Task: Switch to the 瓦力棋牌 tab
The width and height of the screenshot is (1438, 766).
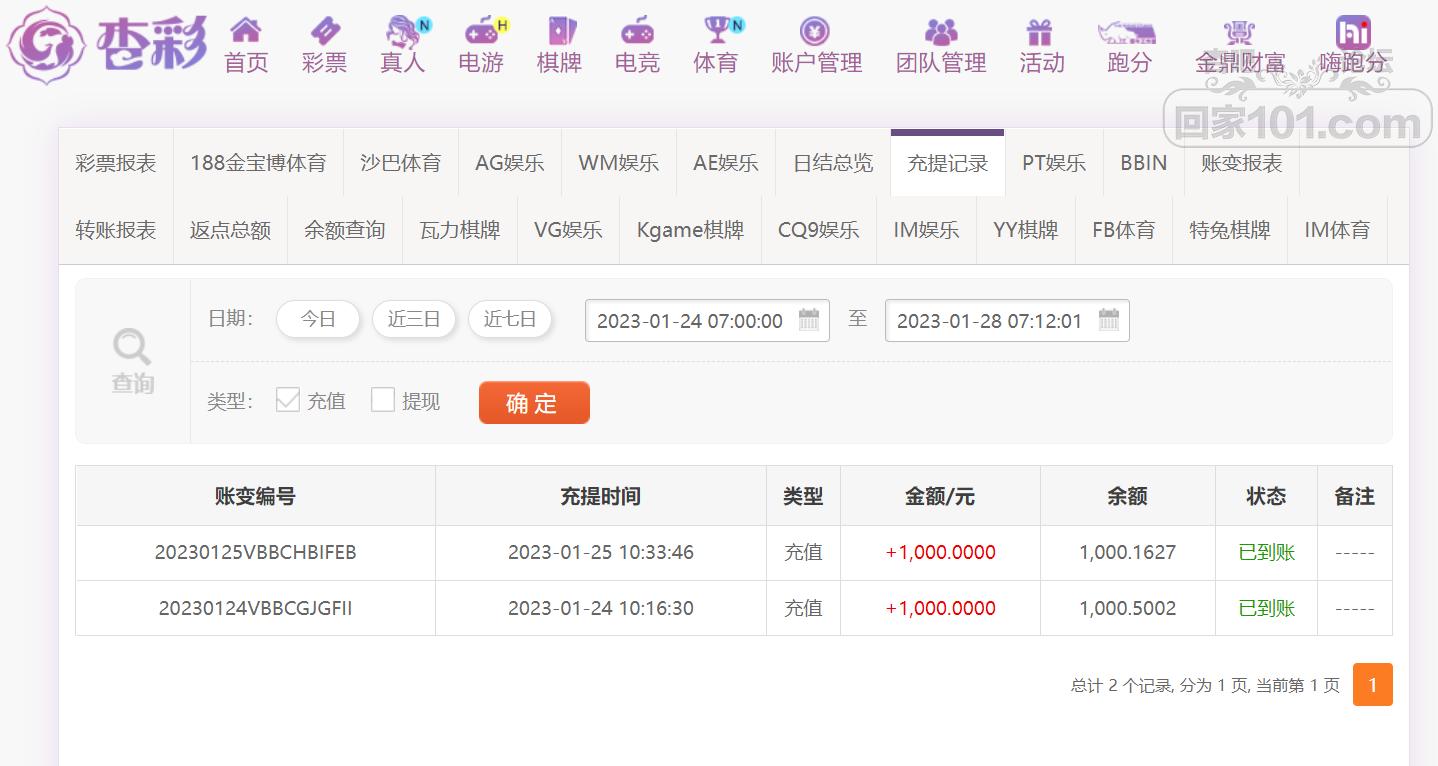Action: pos(460,230)
